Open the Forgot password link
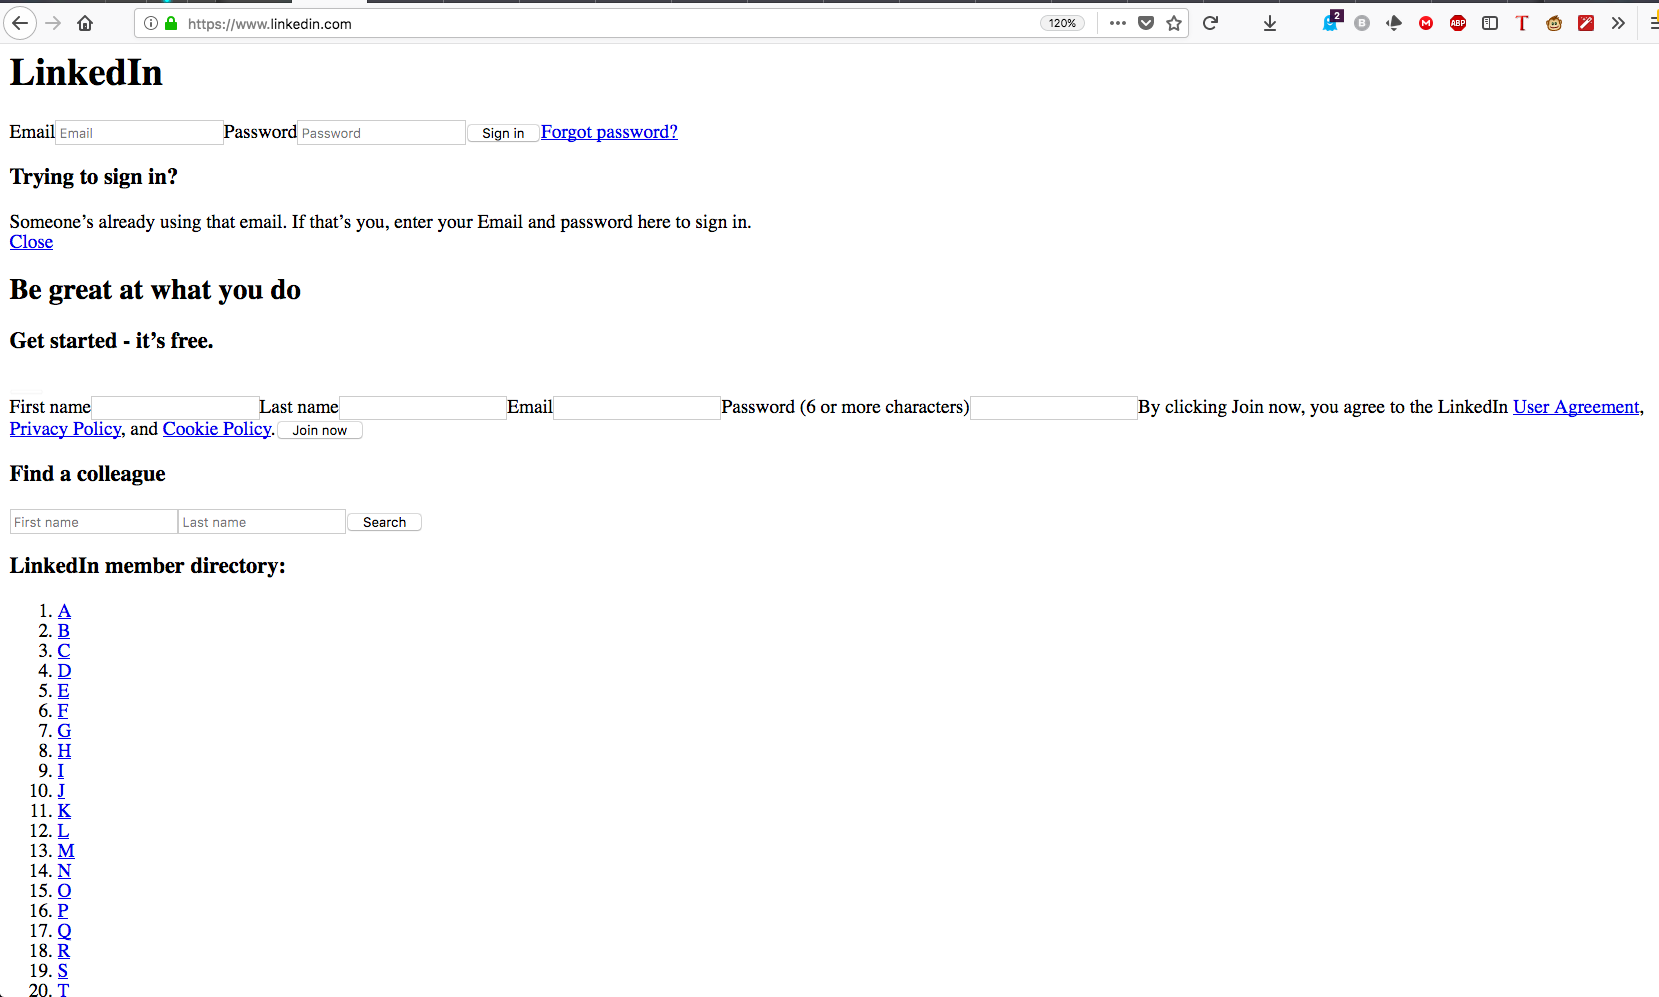The height and width of the screenshot is (997, 1659). (x=609, y=132)
